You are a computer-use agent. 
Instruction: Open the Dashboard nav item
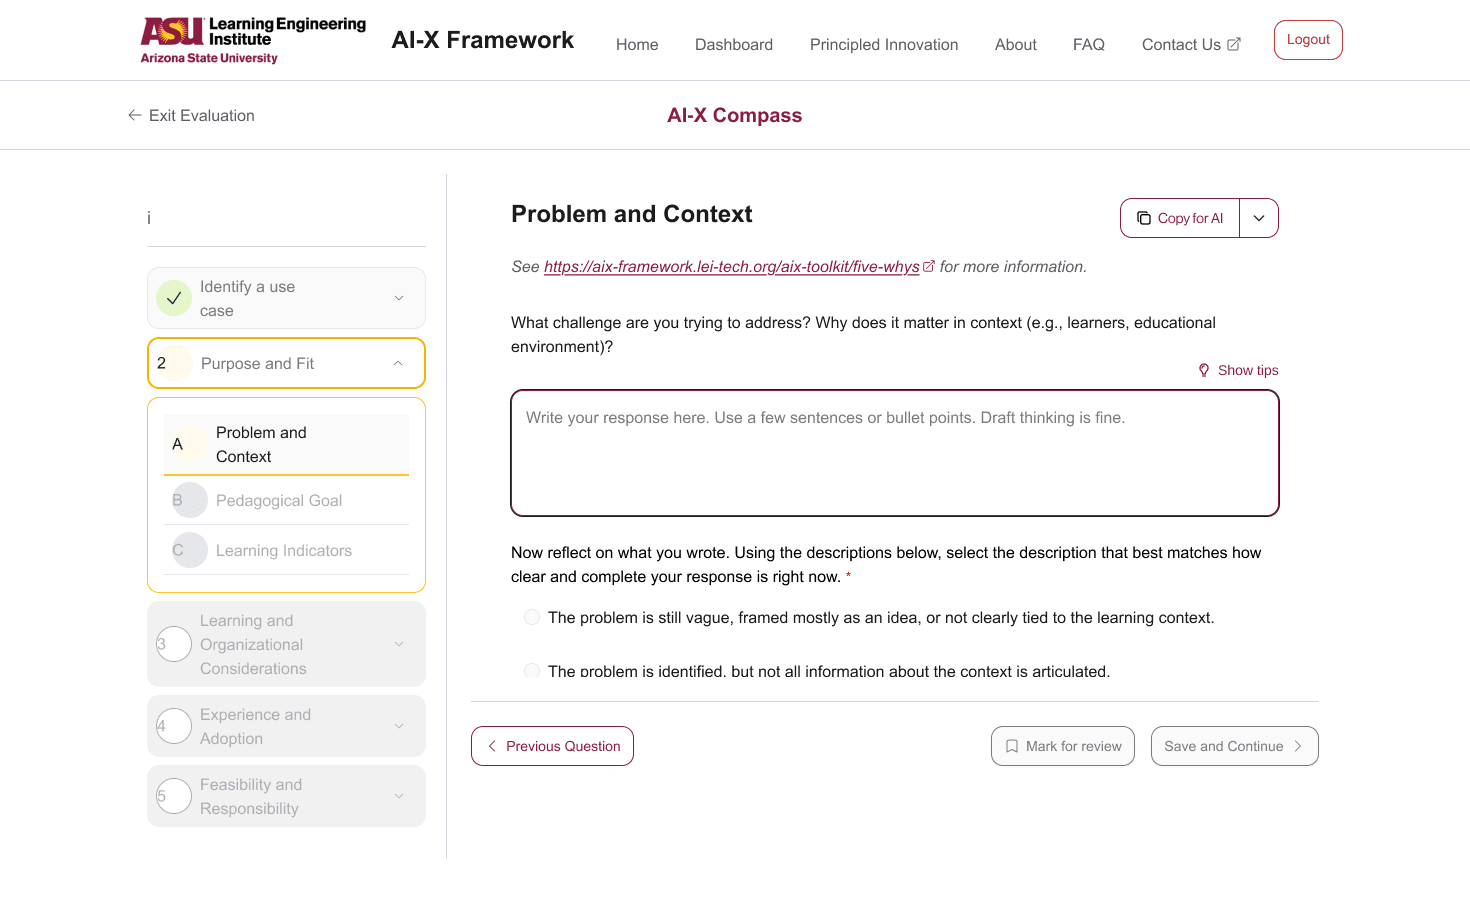point(734,44)
